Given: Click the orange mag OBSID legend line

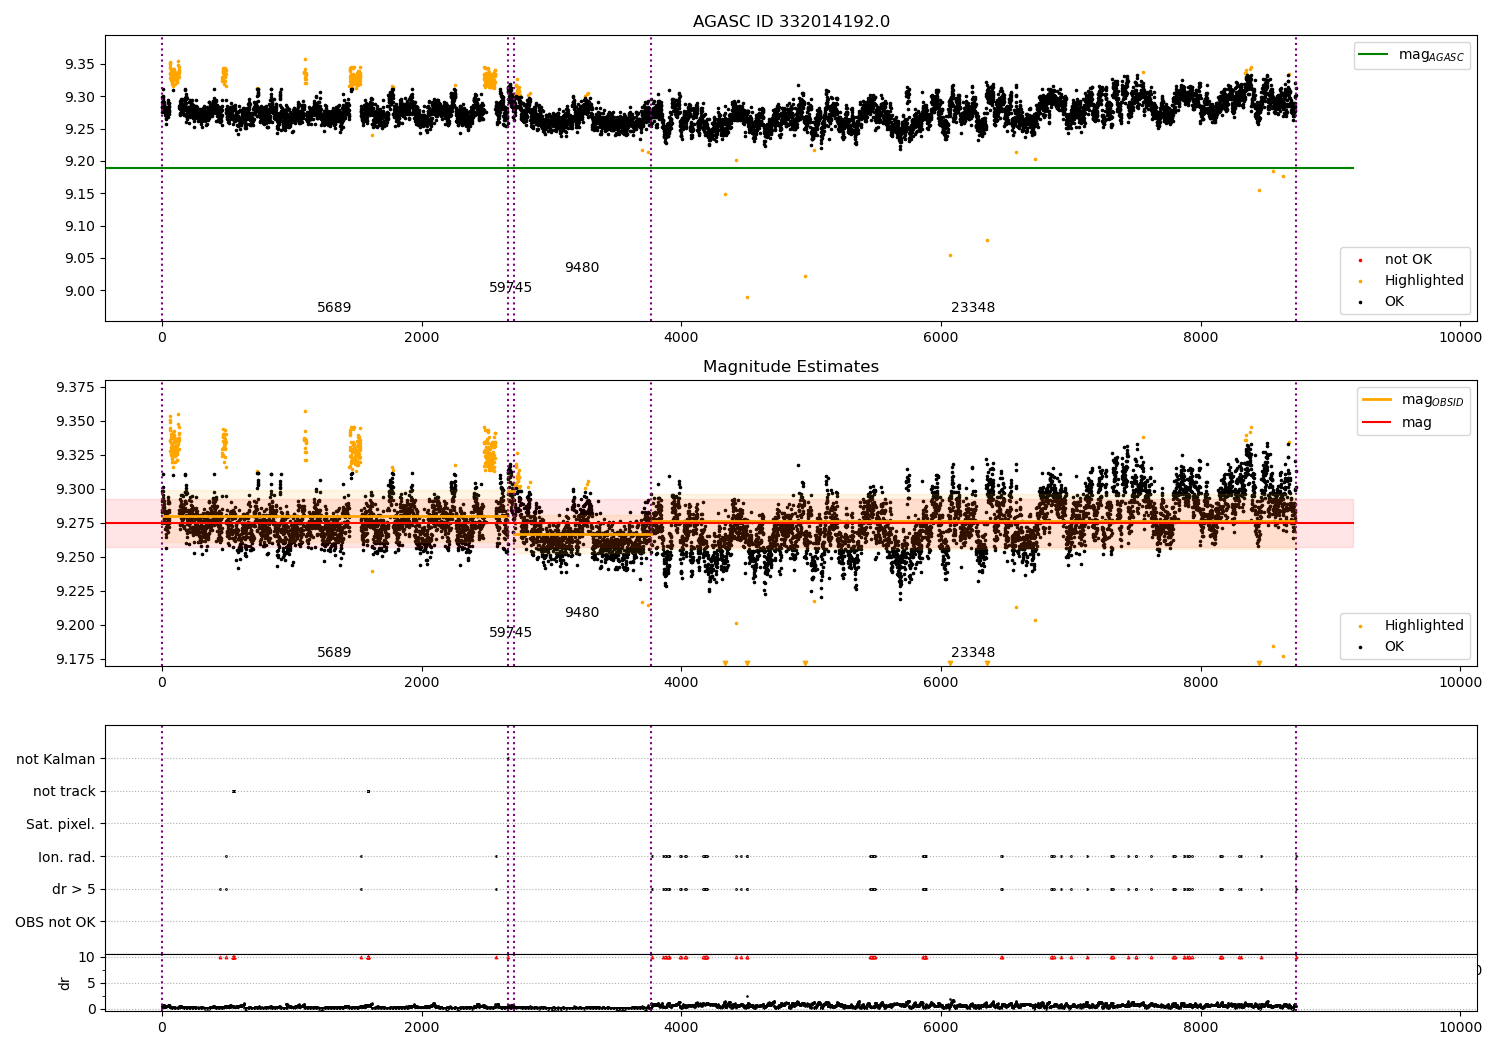Looking at the screenshot, I should 1376,400.
